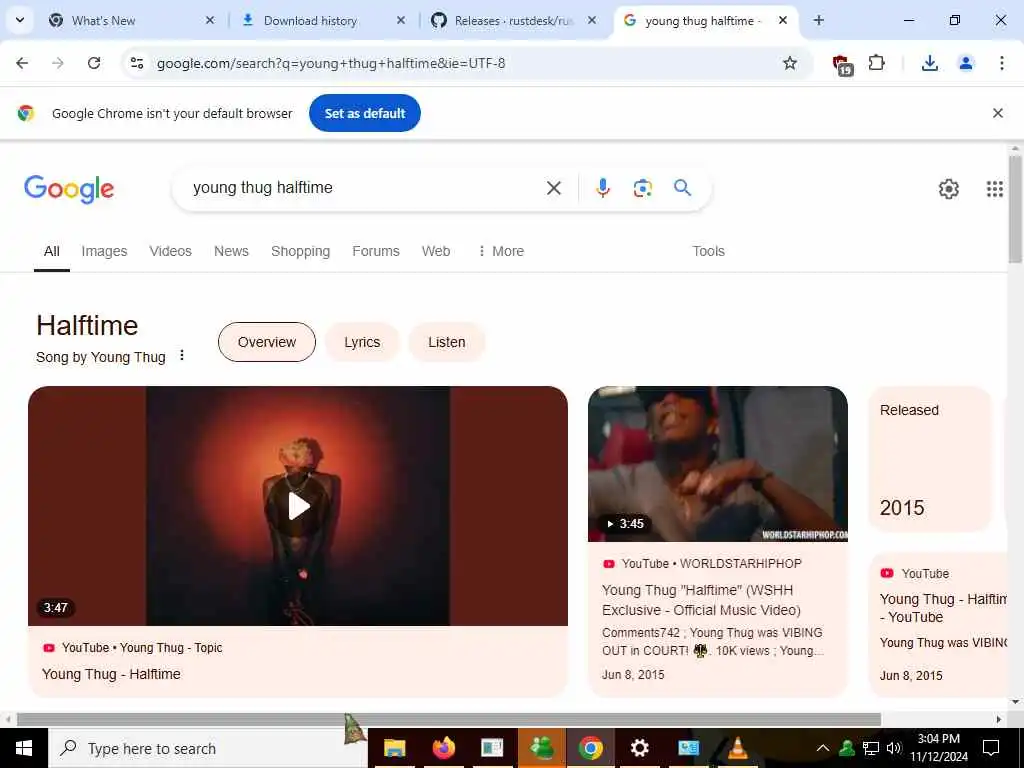Close the Releases rustdesk tab
Image resolution: width=1024 pixels, height=768 pixels.
coord(592,21)
